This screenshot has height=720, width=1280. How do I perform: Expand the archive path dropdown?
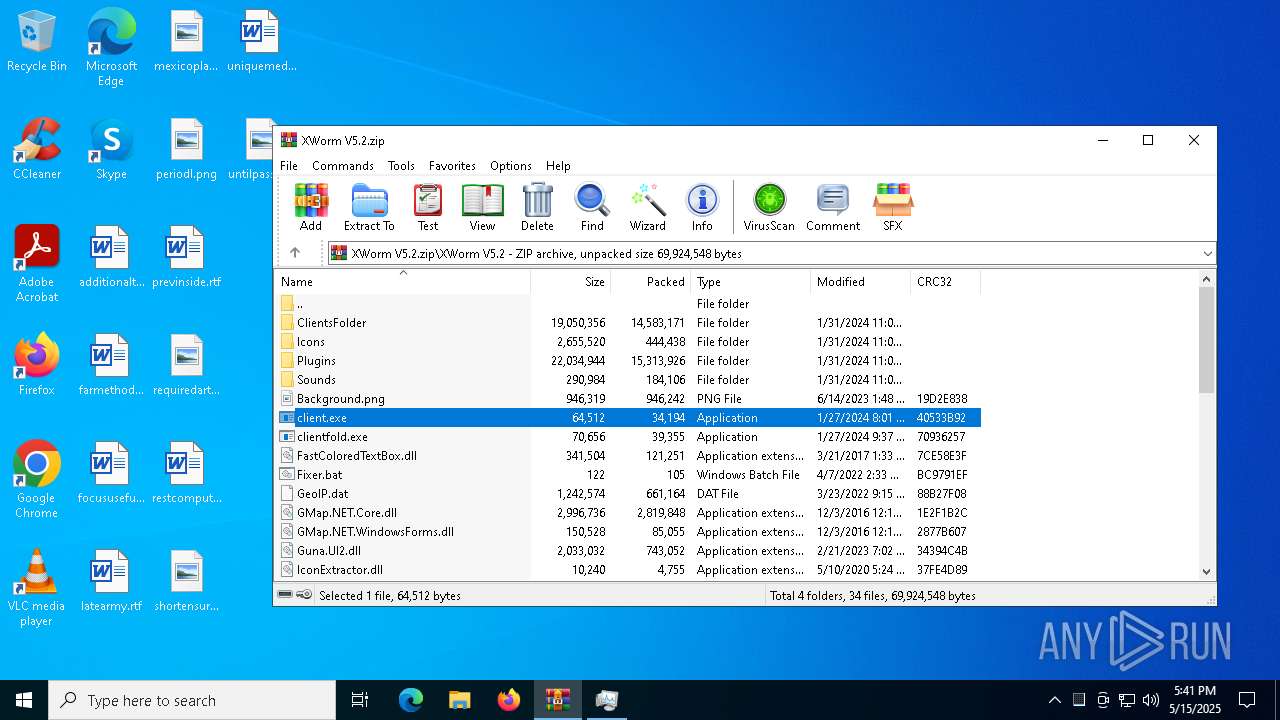click(x=1207, y=254)
